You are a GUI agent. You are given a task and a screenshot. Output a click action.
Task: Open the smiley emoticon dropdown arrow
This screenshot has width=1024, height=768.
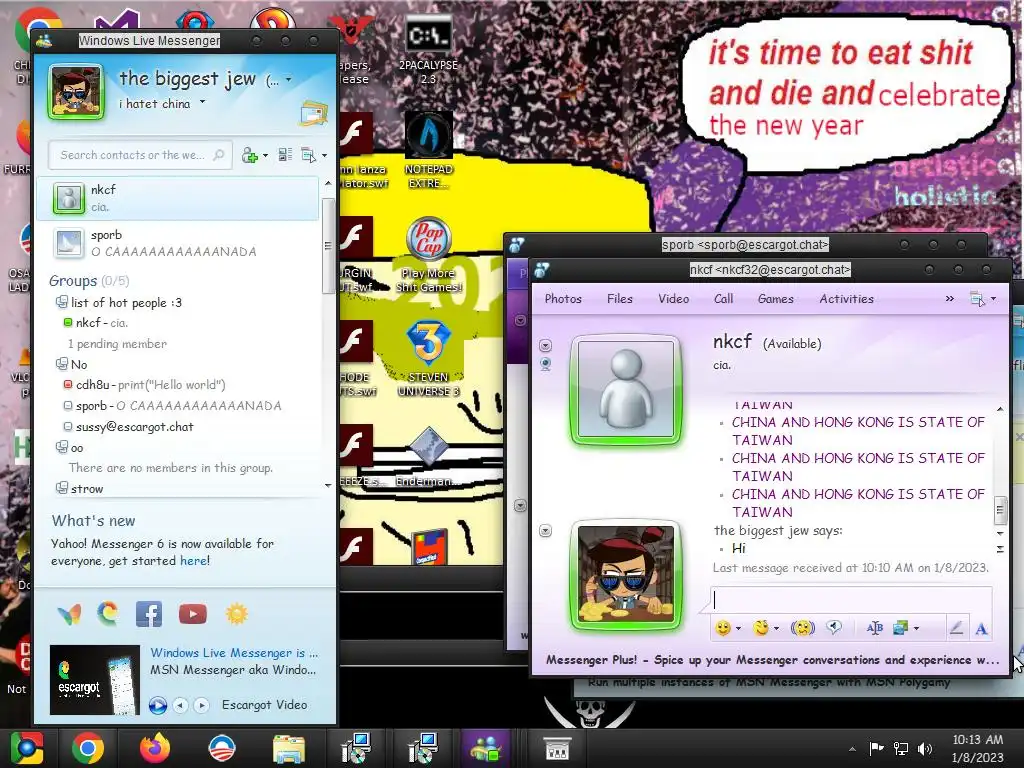pos(738,629)
